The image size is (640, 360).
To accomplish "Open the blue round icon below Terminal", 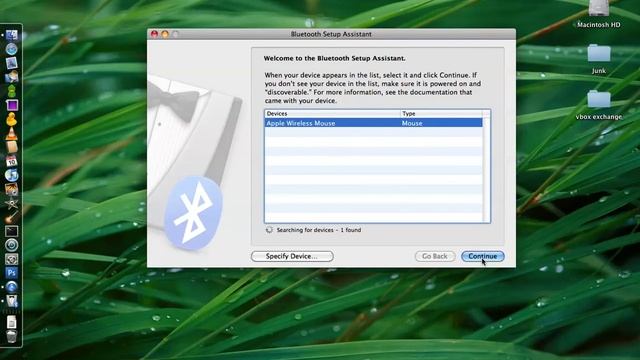I will point(11,245).
